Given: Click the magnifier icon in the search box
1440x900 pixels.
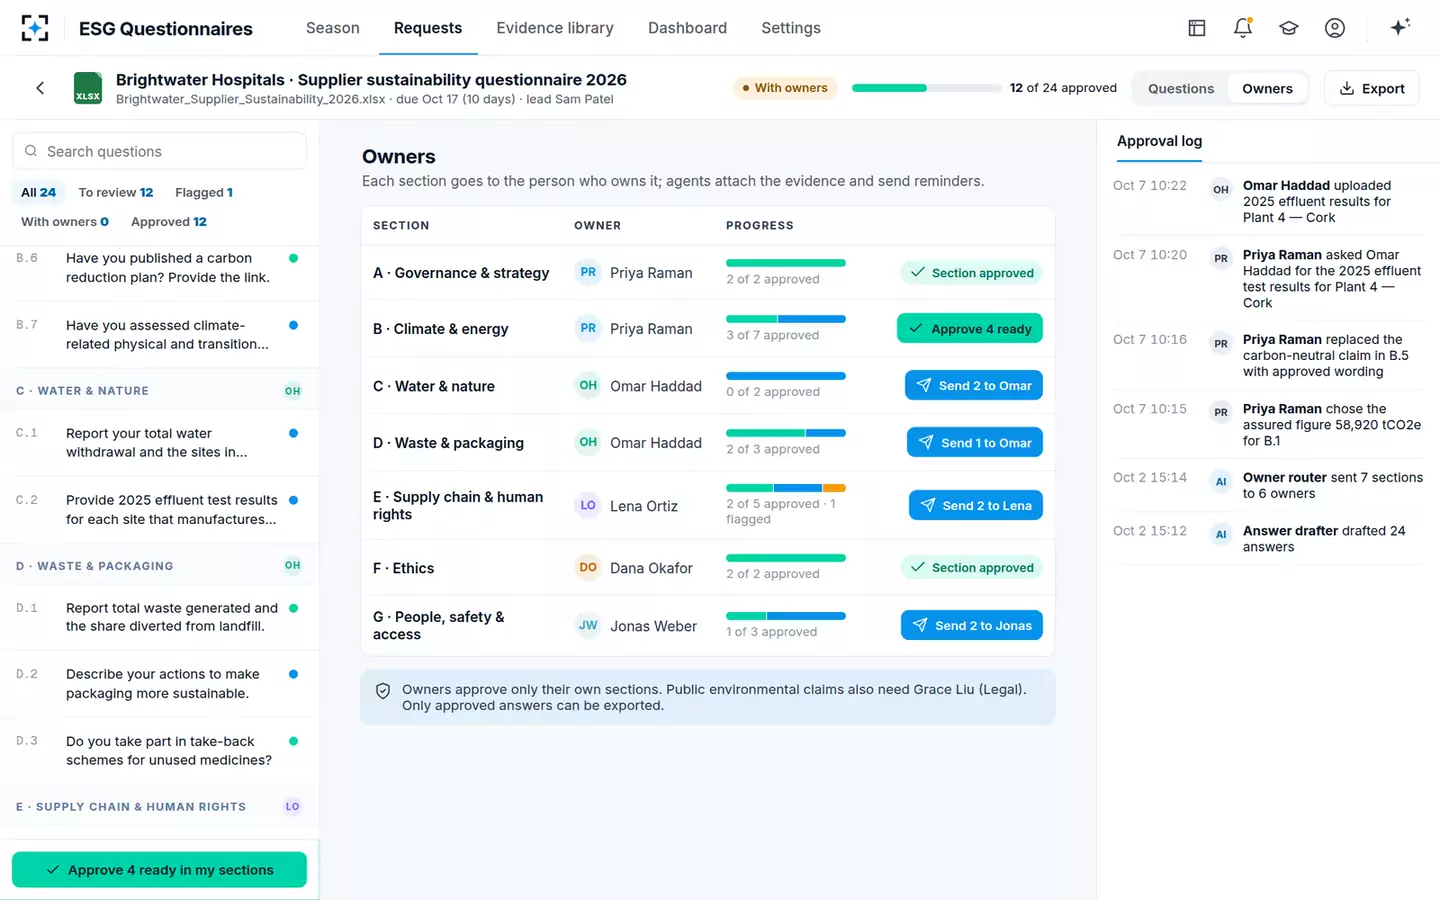Looking at the screenshot, I should click(x=31, y=151).
